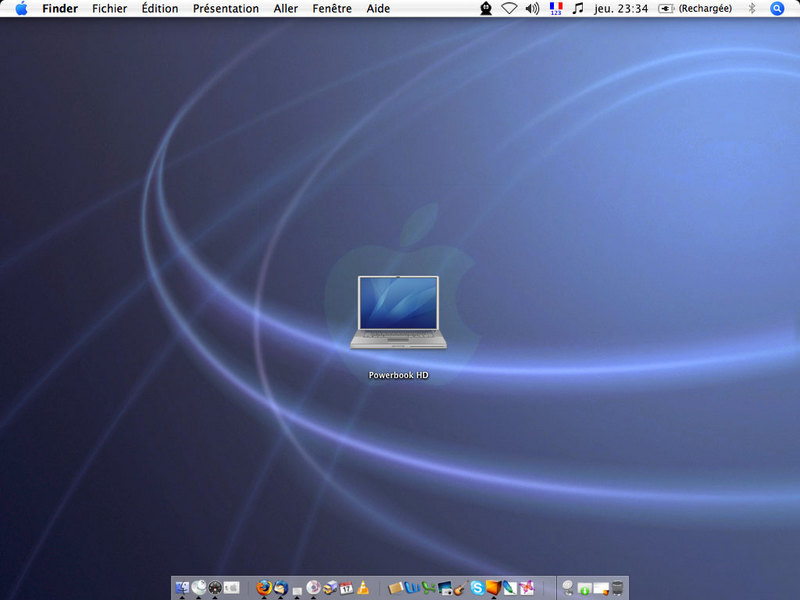Open the battery status menu icon
Screen dimensions: 800x600
[665, 9]
